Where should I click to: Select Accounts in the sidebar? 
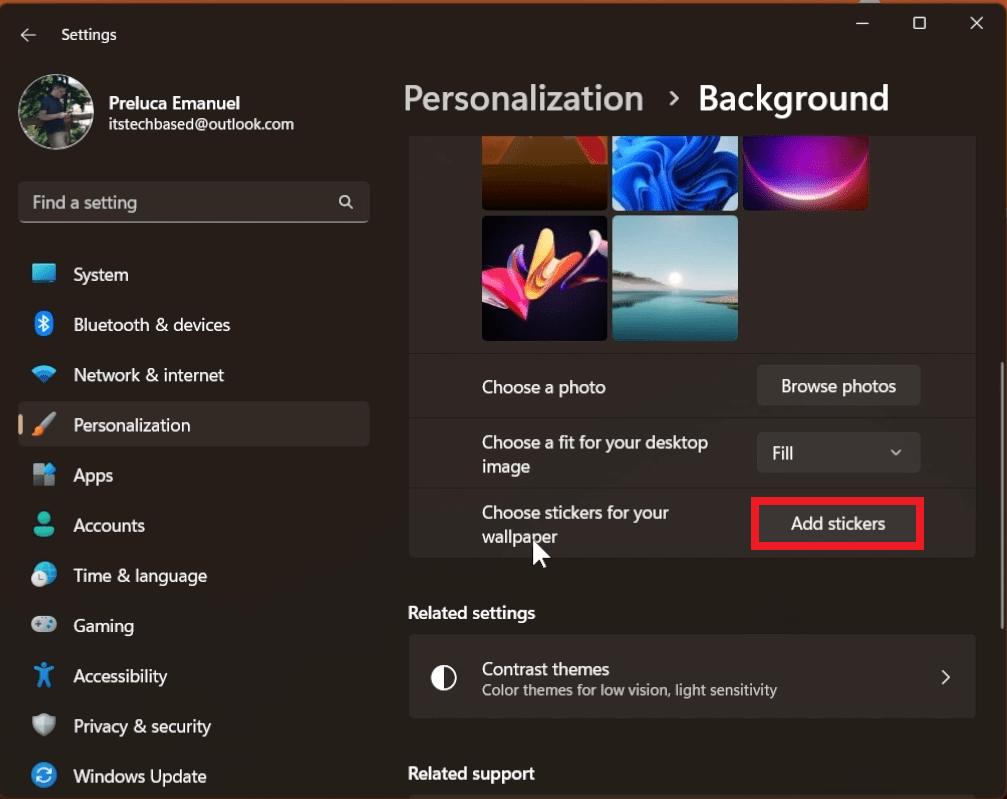(109, 525)
